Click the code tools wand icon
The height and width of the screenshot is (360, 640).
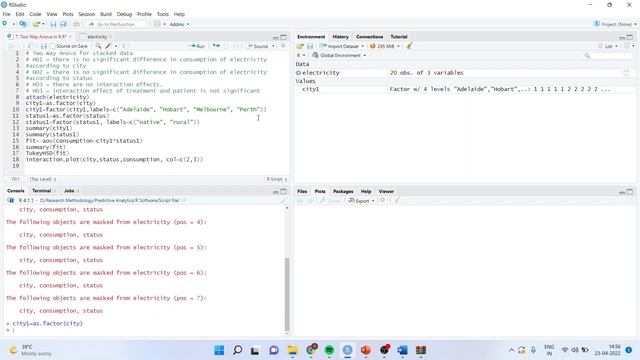(x=109, y=46)
